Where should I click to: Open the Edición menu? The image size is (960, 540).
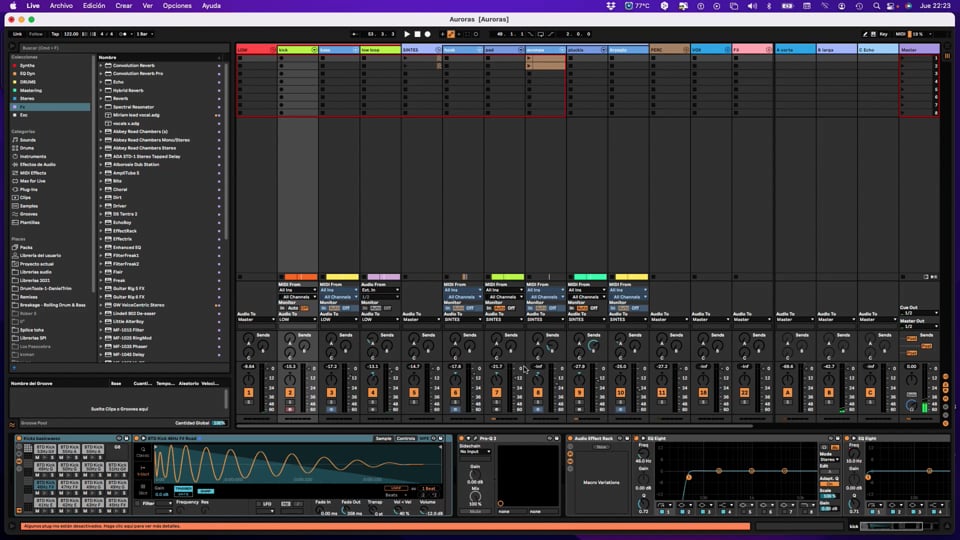[x=94, y=6]
